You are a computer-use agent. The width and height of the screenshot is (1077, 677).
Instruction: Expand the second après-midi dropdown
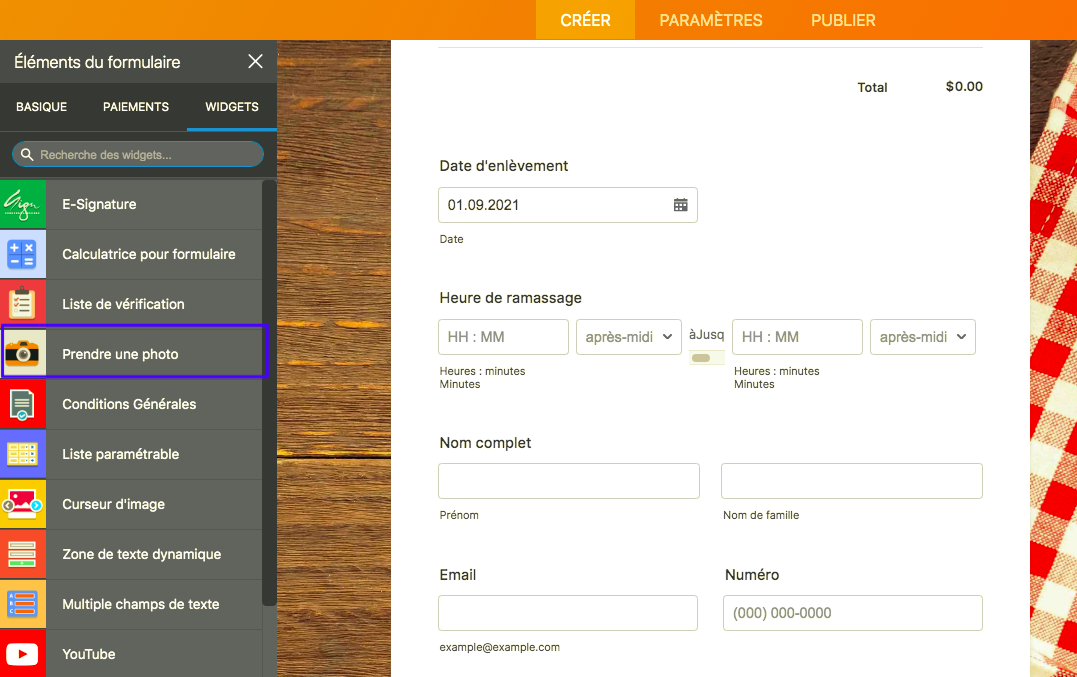922,337
